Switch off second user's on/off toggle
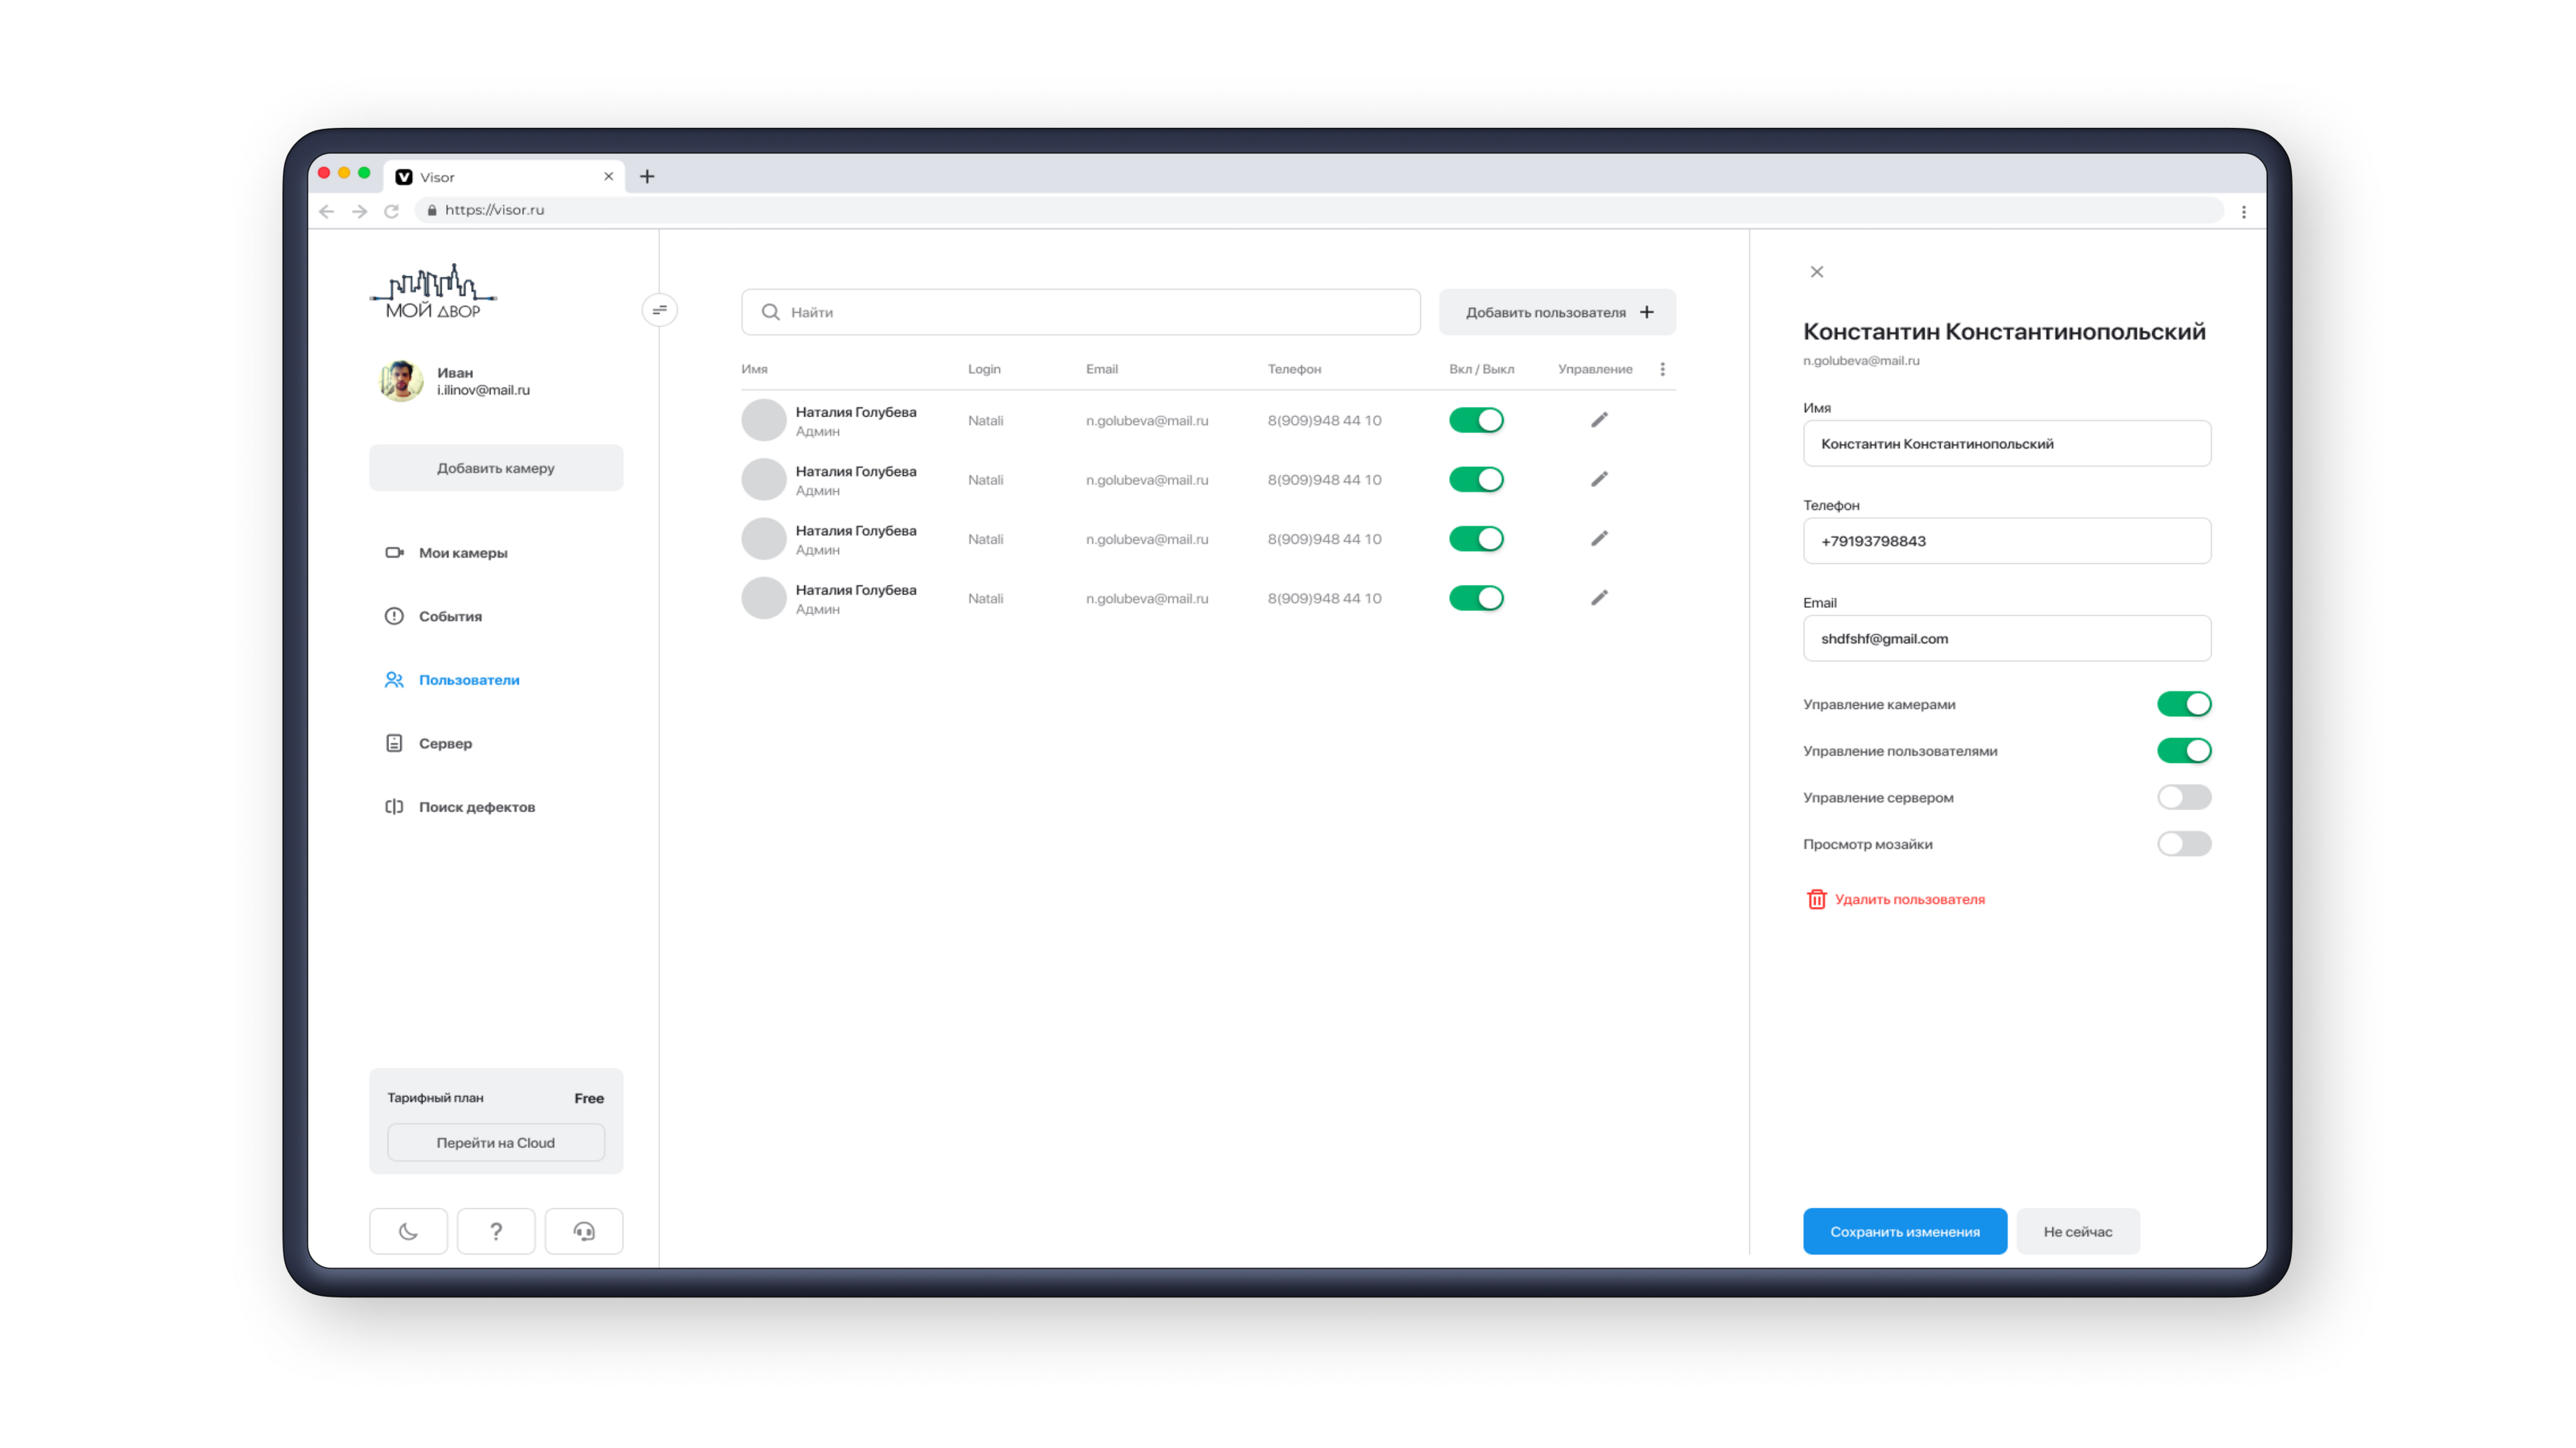This screenshot has height=1448, width=2576. [1476, 480]
